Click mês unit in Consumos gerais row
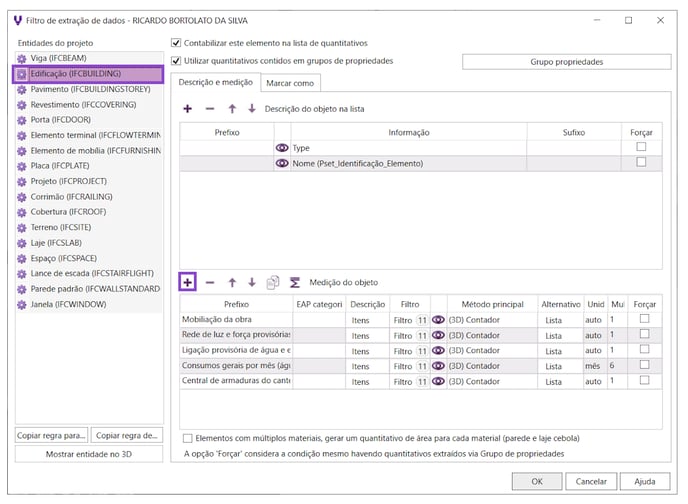The image size is (688, 504). [595, 366]
